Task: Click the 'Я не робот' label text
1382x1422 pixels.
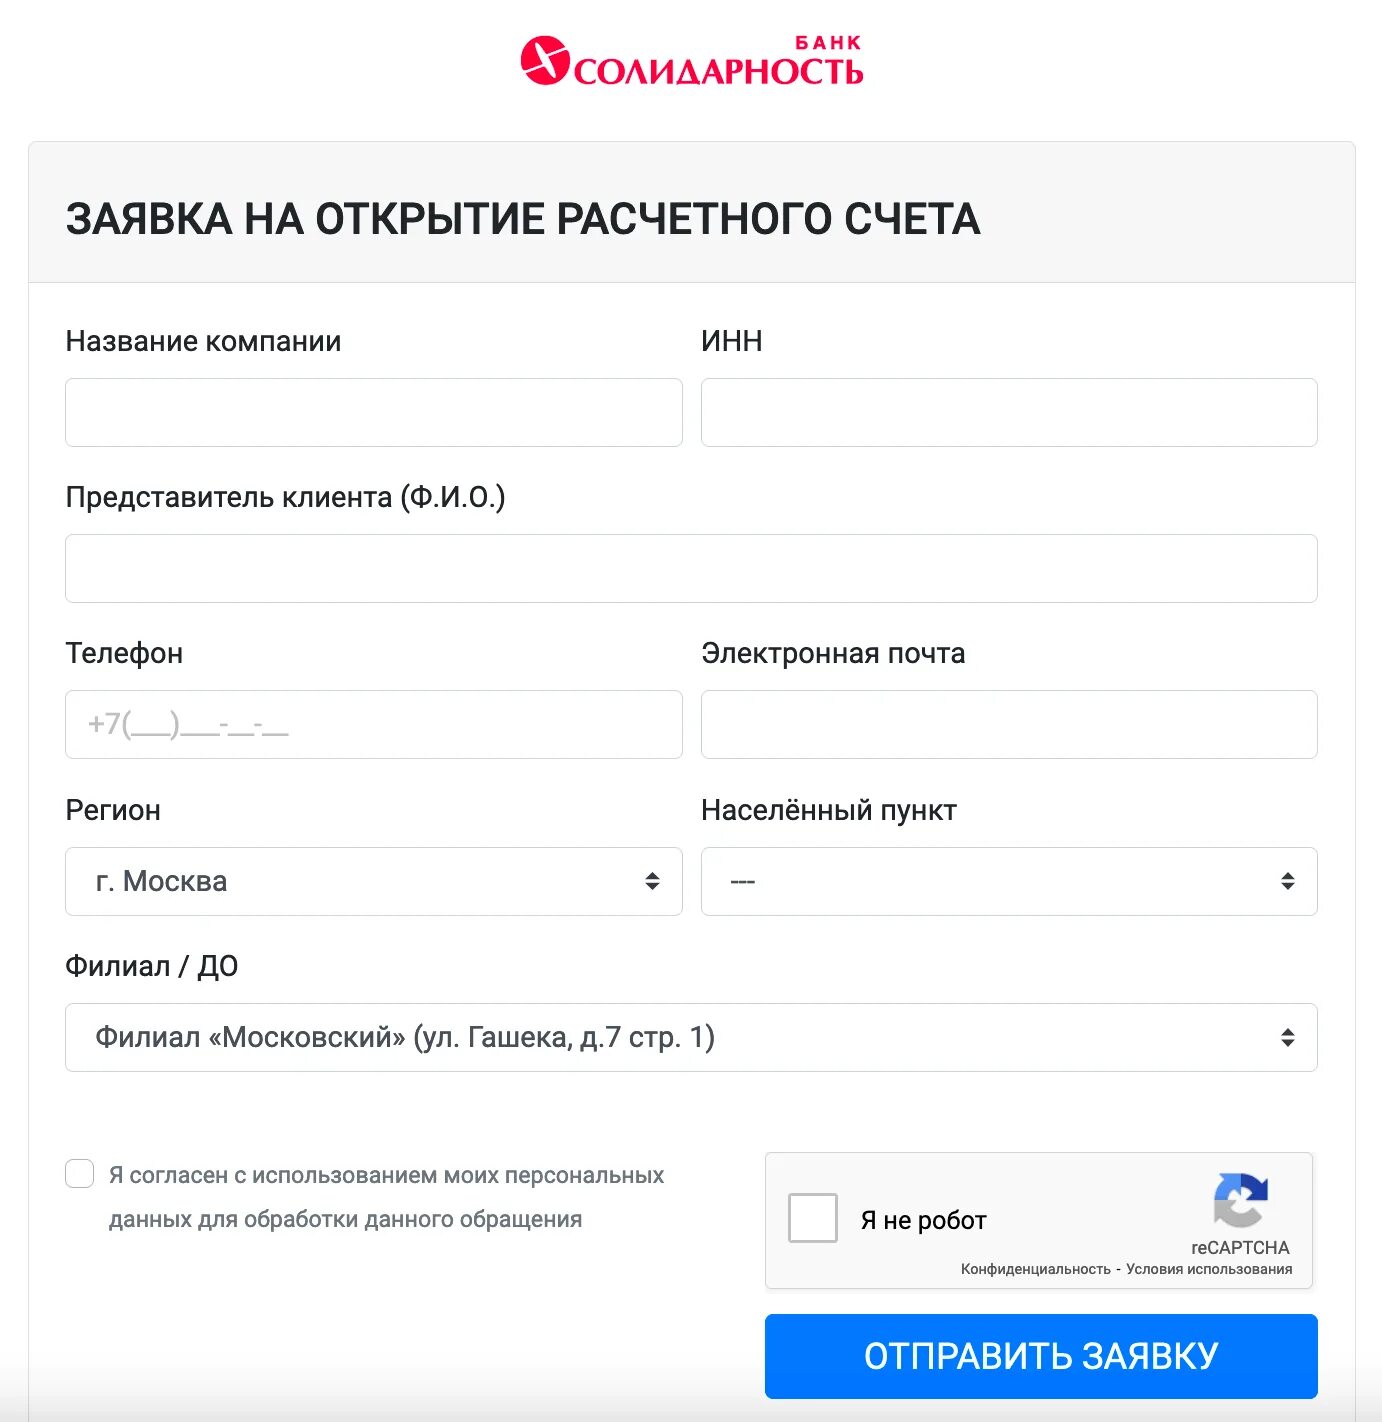Action: point(923,1220)
